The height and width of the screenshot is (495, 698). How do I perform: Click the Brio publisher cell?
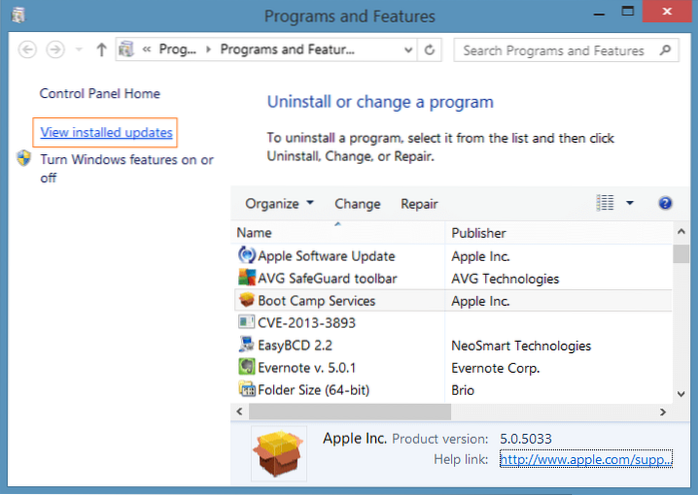[463, 390]
